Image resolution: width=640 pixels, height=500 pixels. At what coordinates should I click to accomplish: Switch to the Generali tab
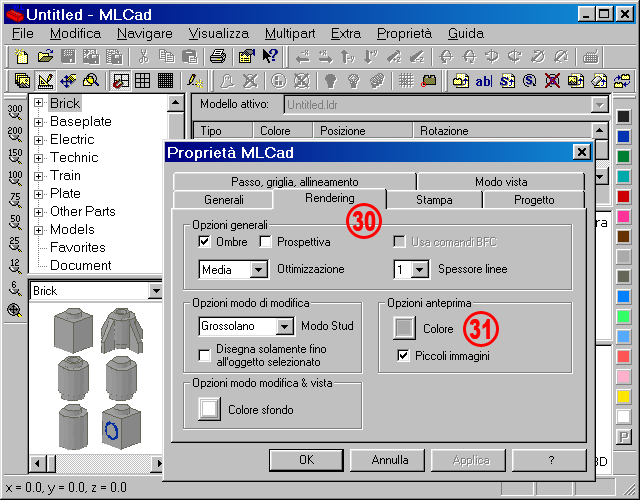(224, 200)
